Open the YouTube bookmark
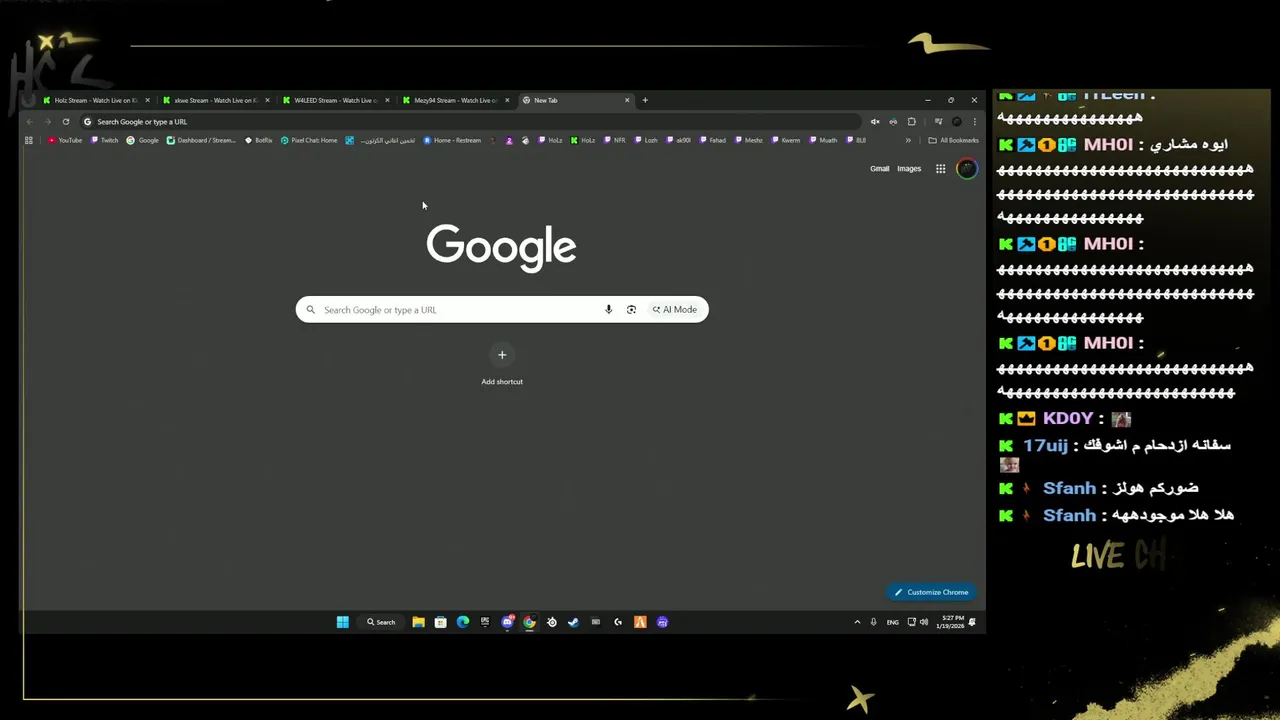The width and height of the screenshot is (1280, 720). click(65, 140)
